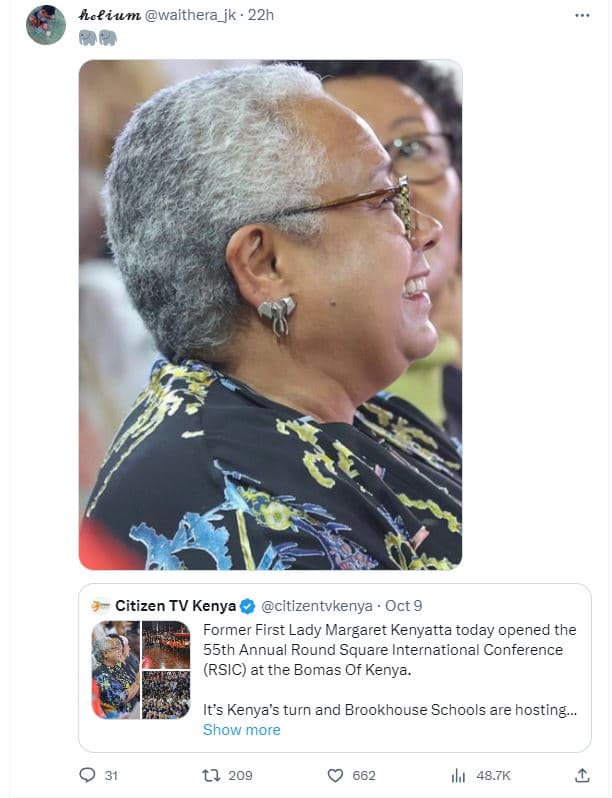612x798 pixels.
Task: Open the quoted tweet text body
Action: click(x=390, y=670)
